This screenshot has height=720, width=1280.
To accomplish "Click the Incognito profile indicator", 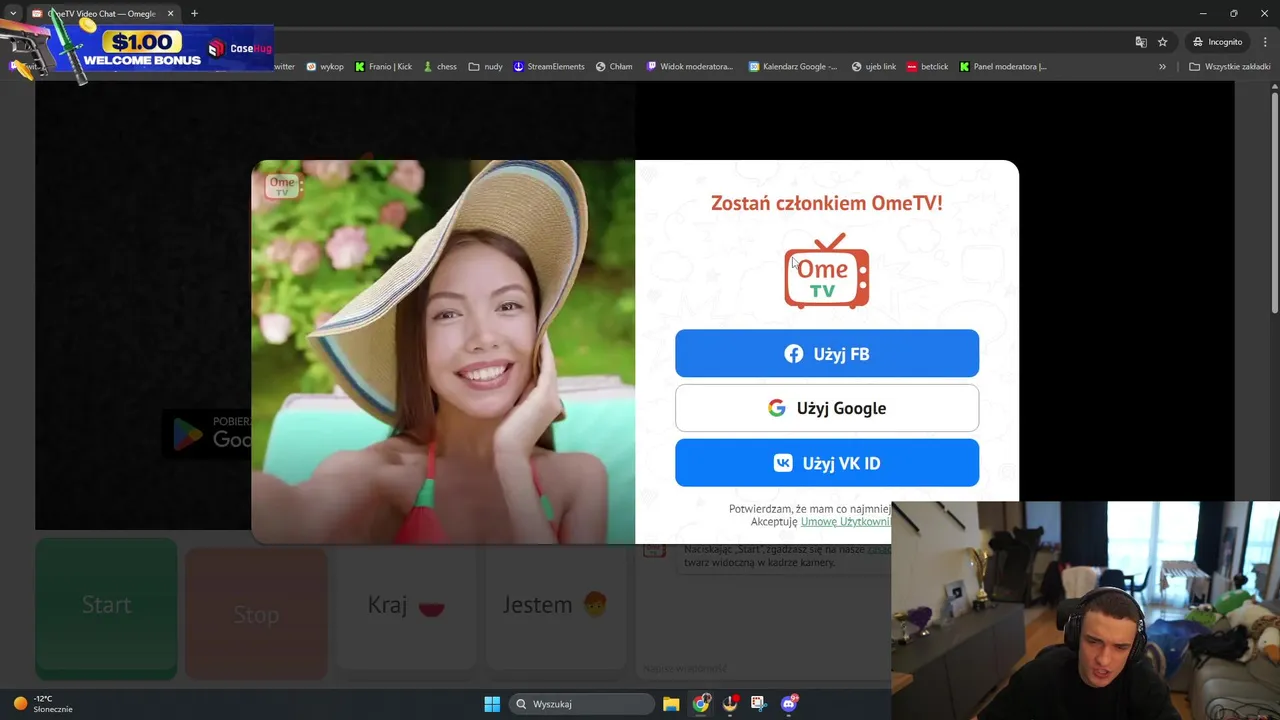I will coord(1217,42).
